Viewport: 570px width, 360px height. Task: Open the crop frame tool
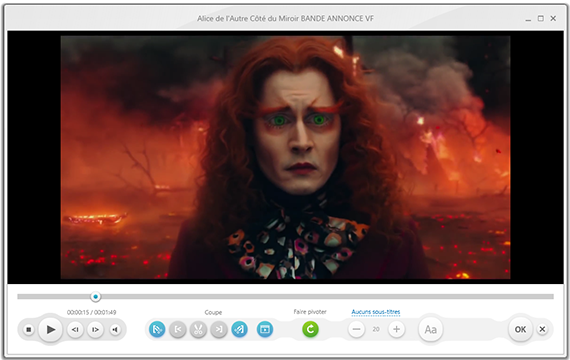click(x=265, y=329)
